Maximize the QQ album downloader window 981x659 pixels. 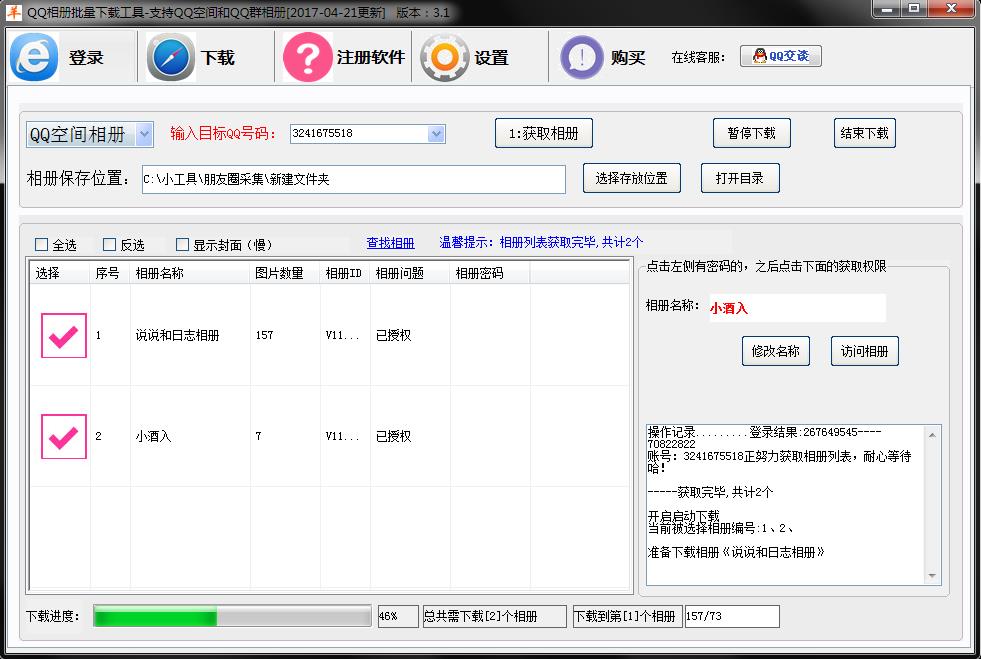tap(913, 9)
